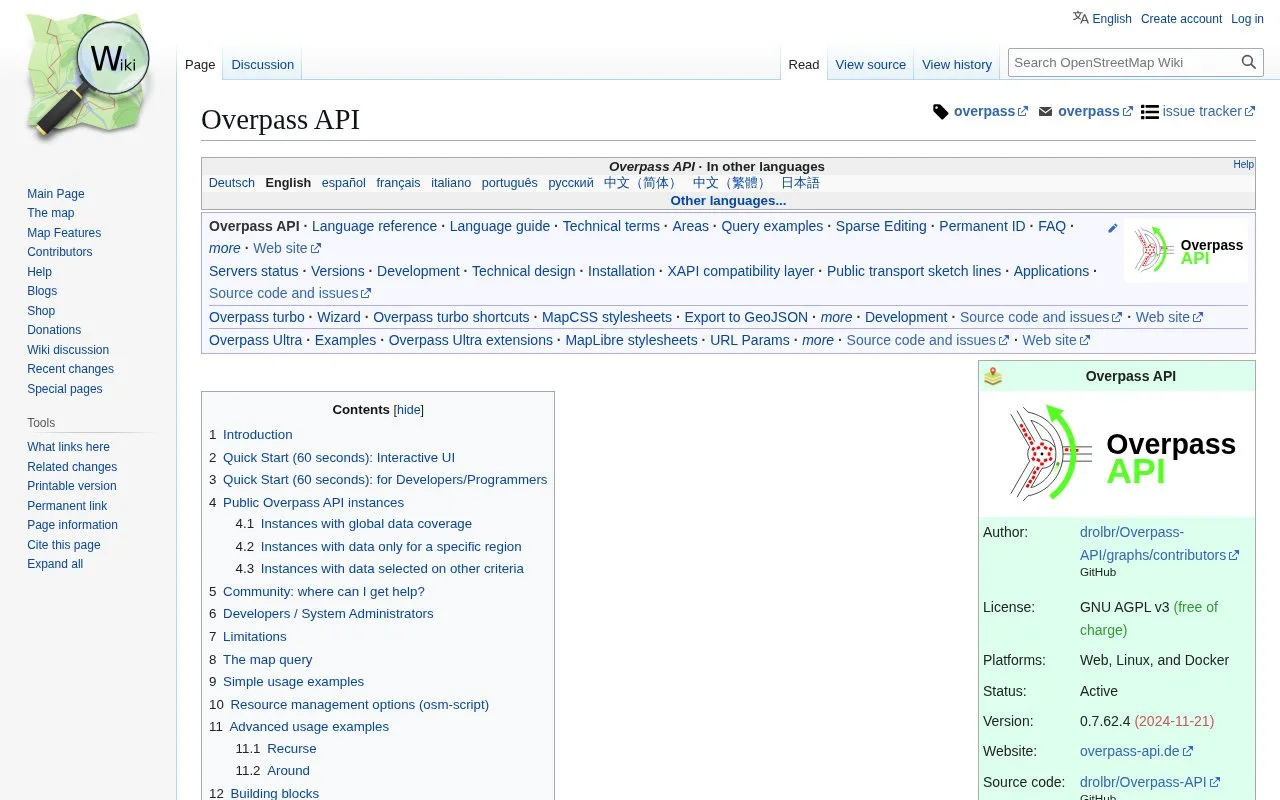The image size is (1280, 800).
Task: Open Overpass turbo link
Action: coord(257,317)
